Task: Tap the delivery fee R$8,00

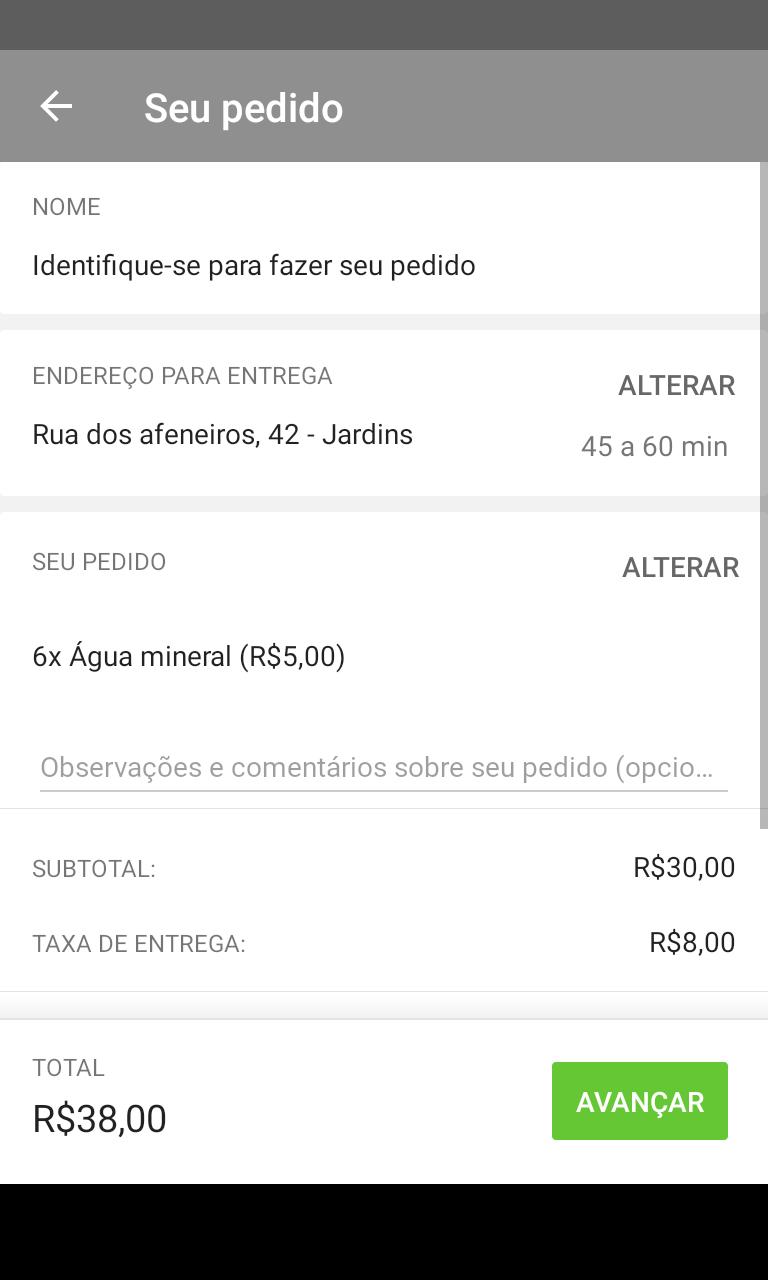Action: pyautogui.click(x=692, y=942)
